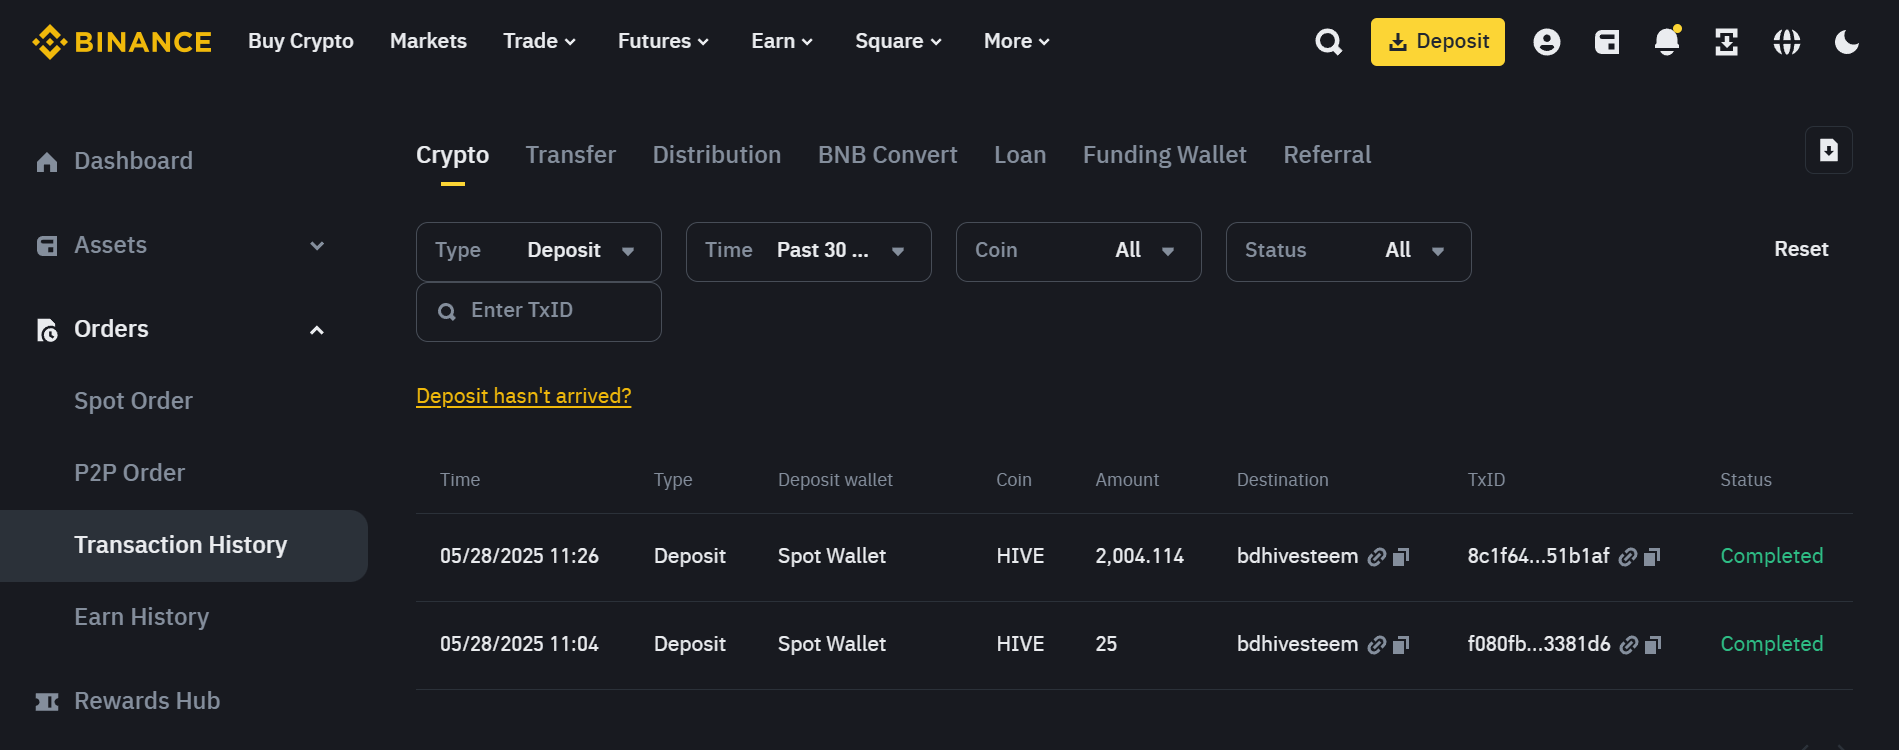Click the Amount column header
The width and height of the screenshot is (1899, 750).
1127,480
